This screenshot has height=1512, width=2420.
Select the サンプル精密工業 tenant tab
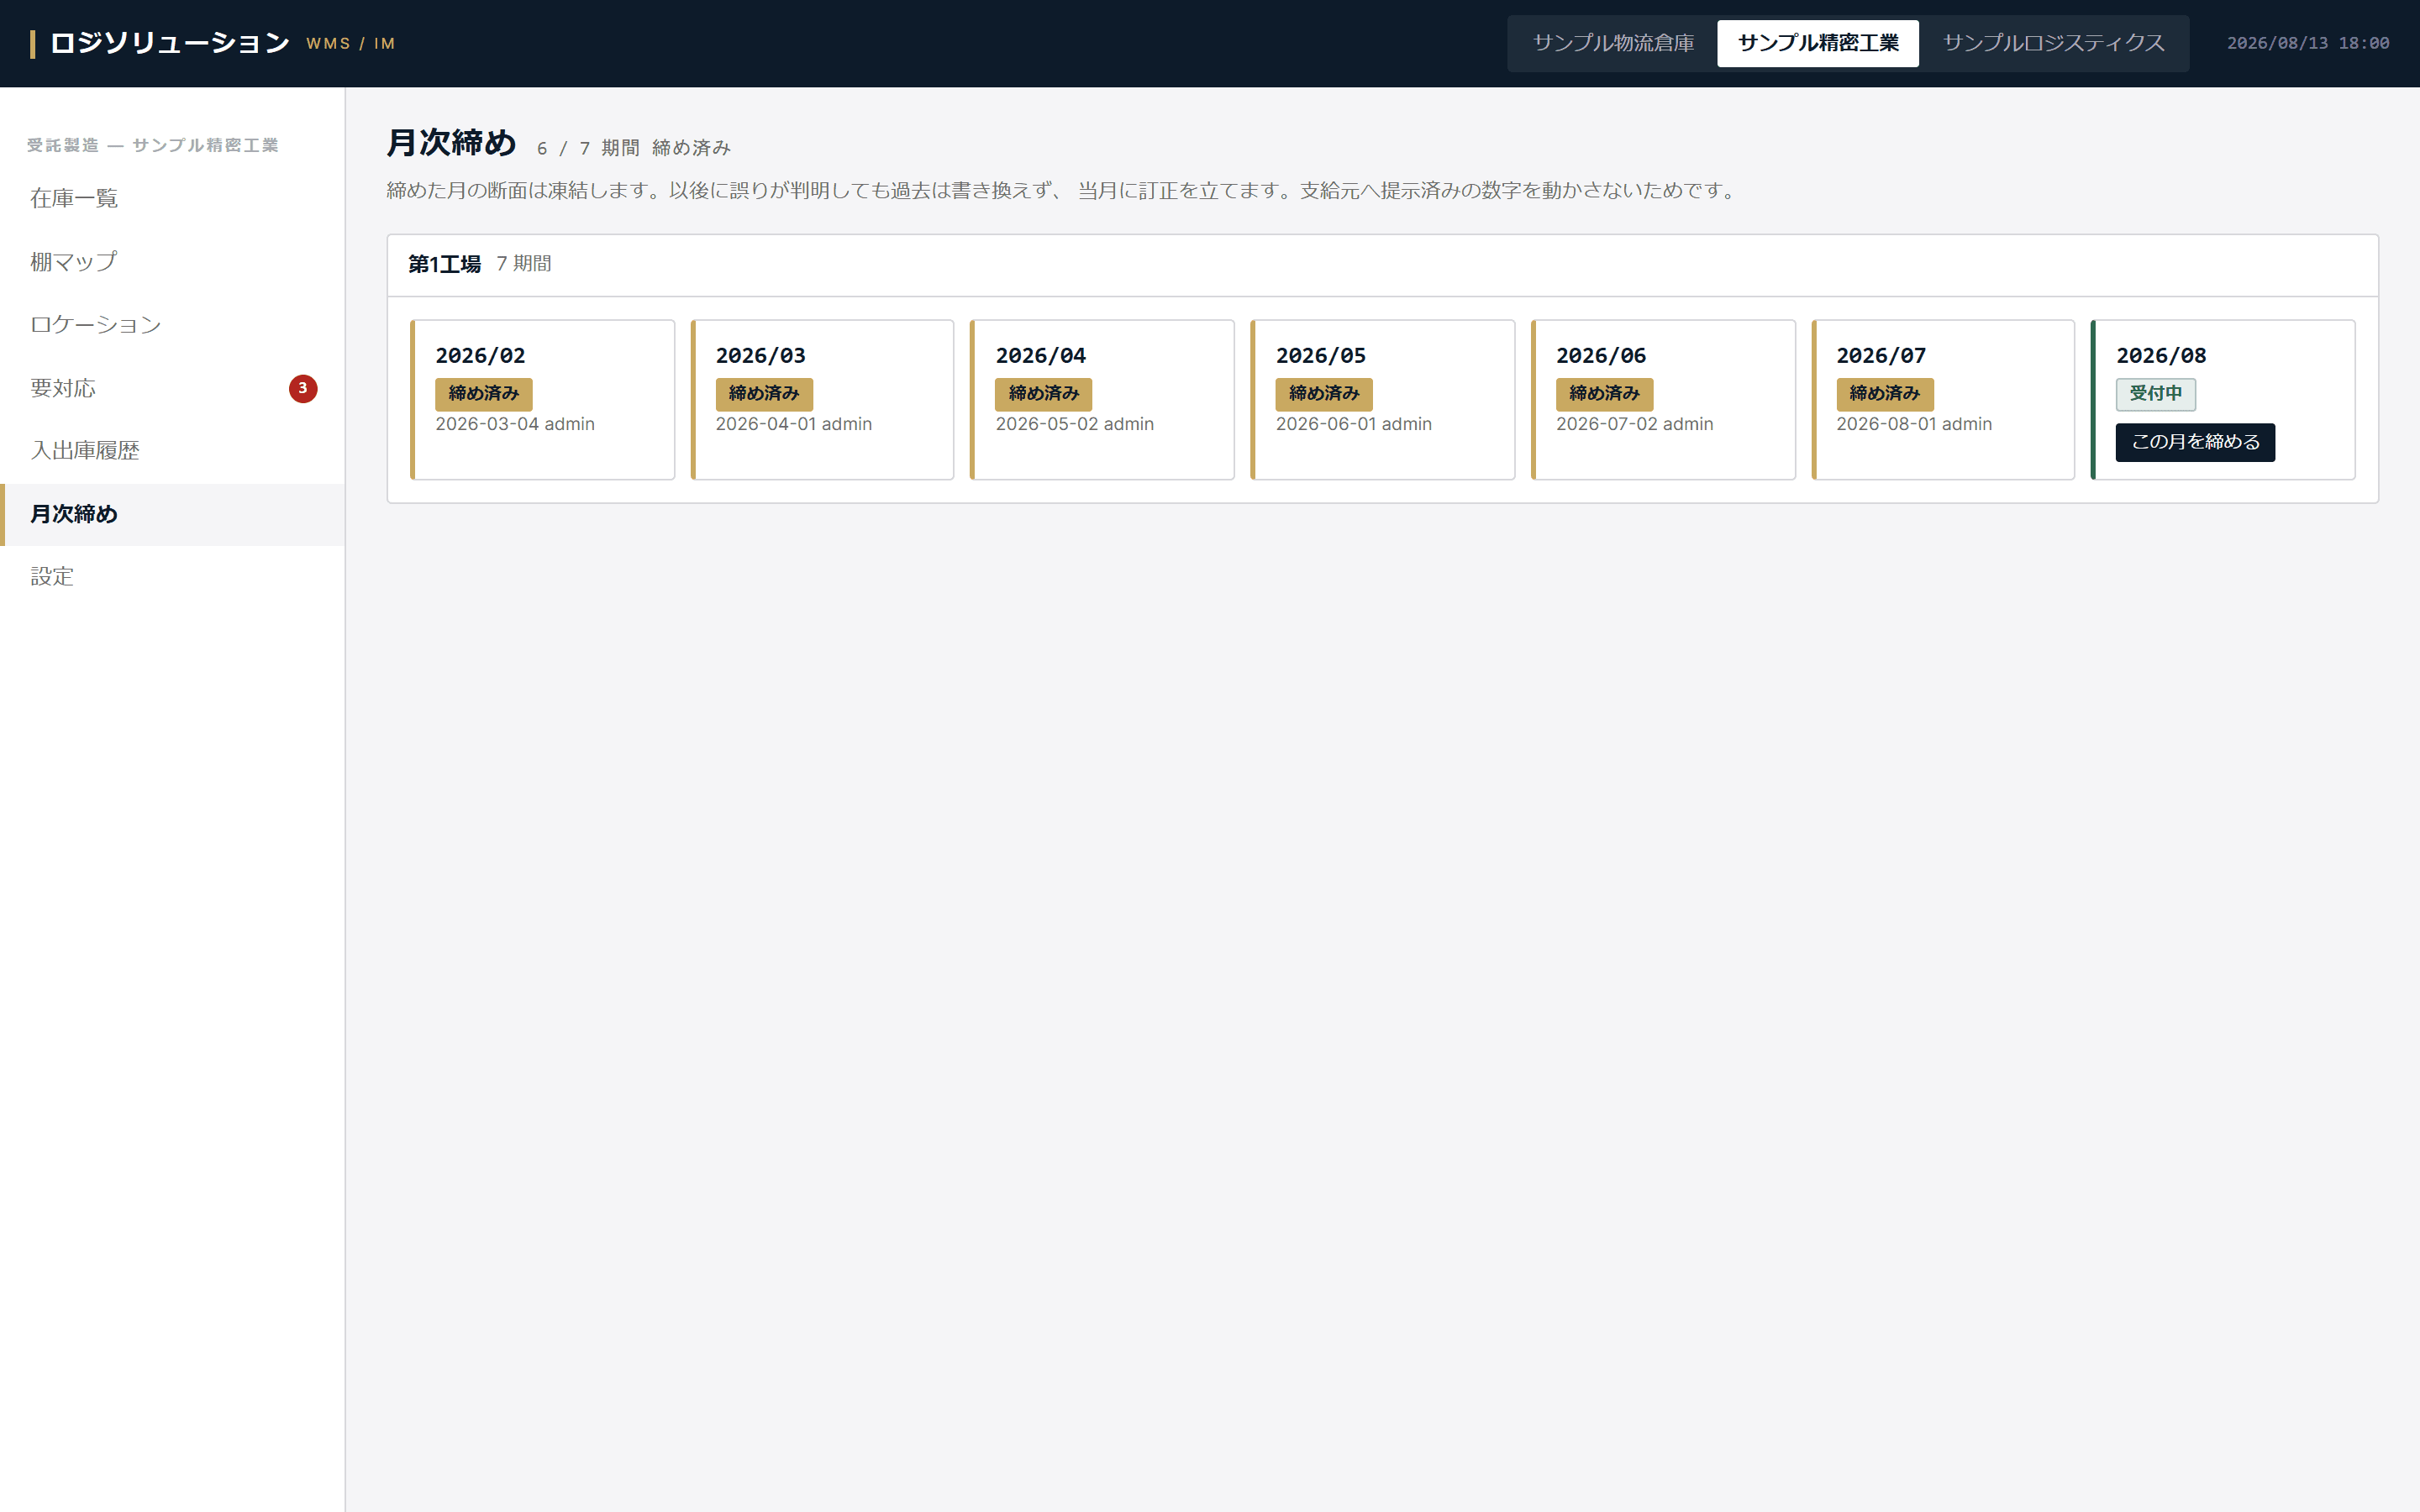tap(1817, 43)
